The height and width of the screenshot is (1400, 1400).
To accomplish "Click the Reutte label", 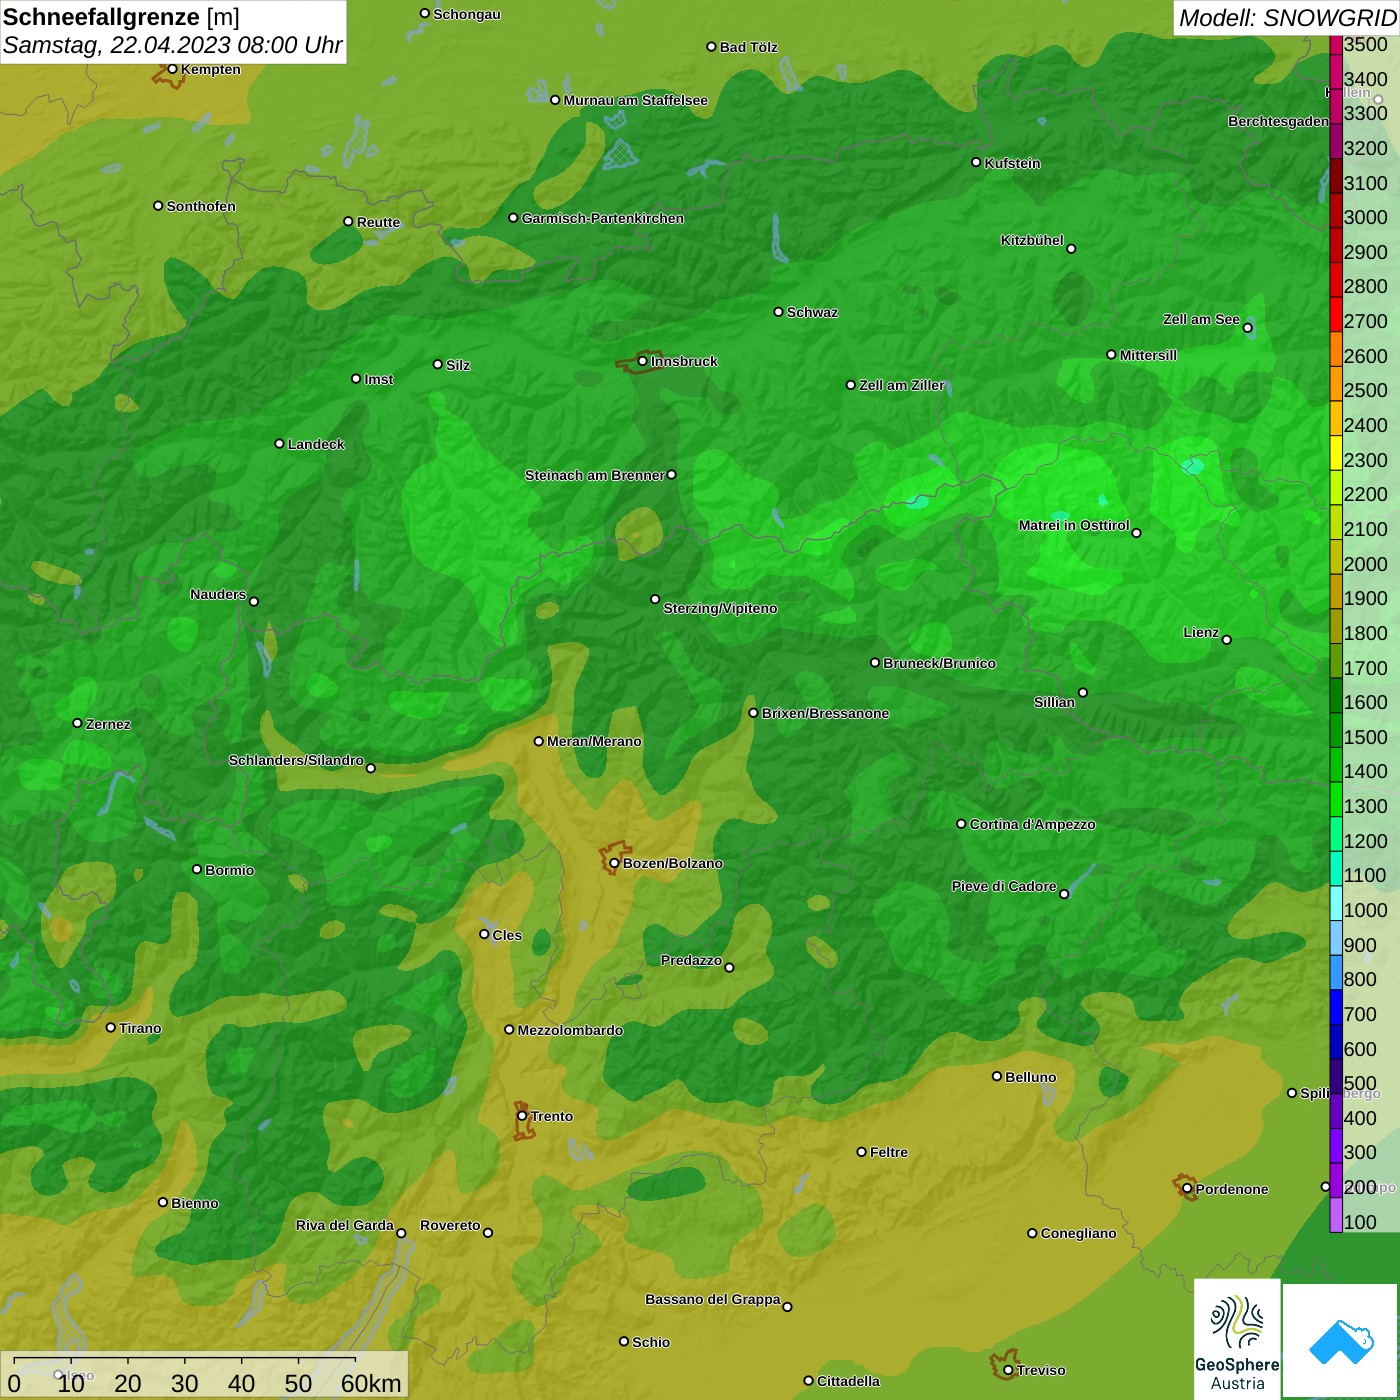I will [x=378, y=222].
